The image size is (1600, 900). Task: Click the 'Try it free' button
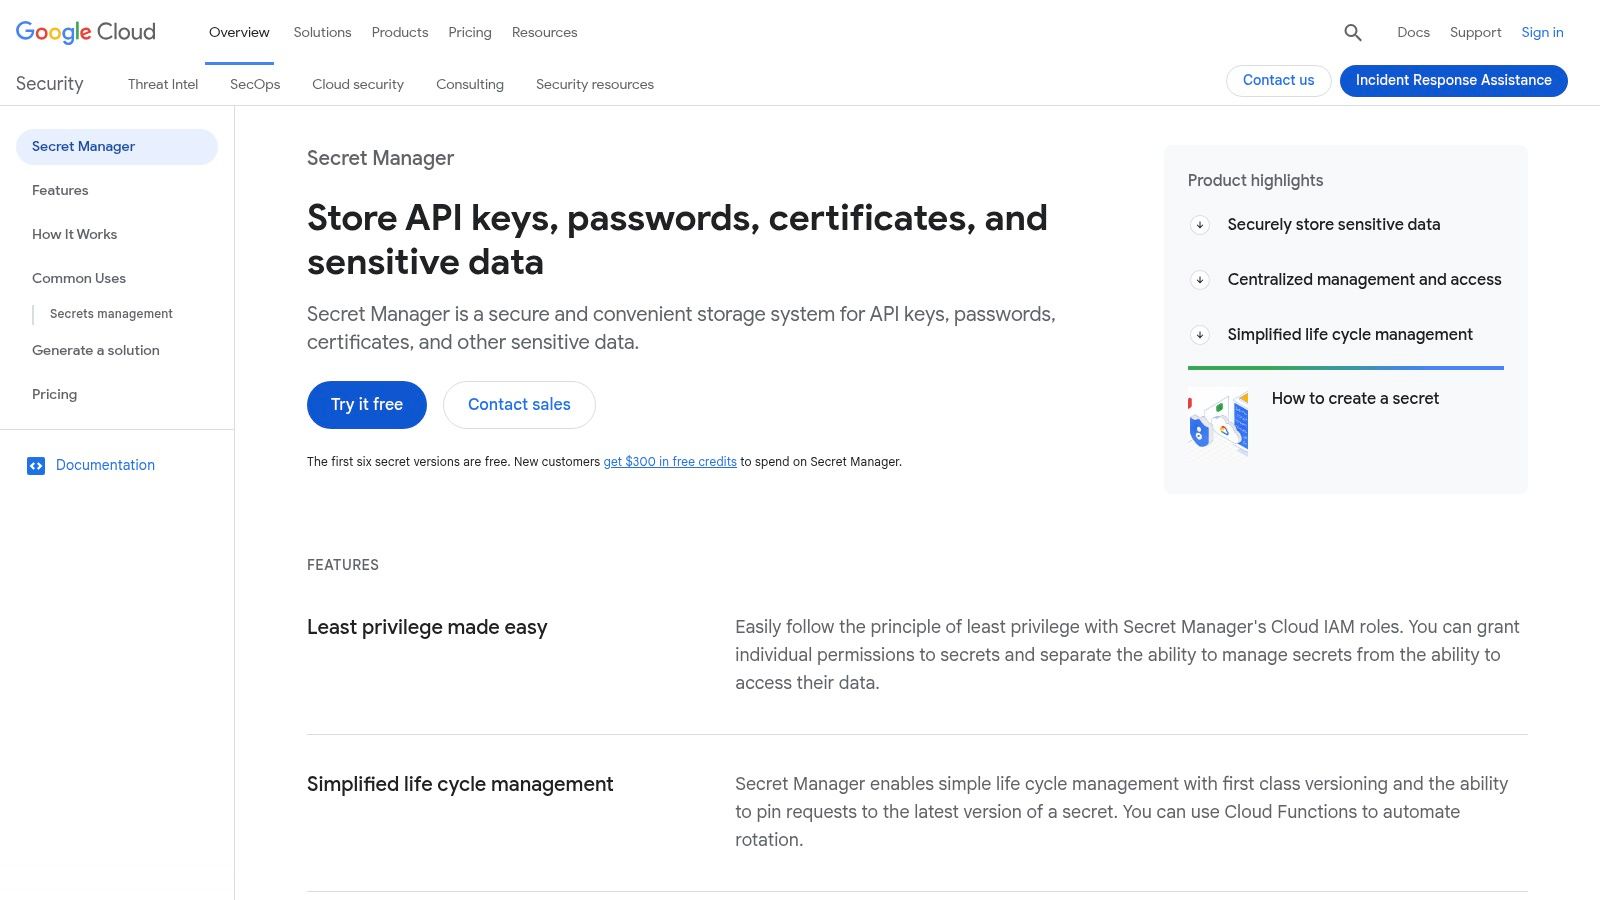click(366, 405)
